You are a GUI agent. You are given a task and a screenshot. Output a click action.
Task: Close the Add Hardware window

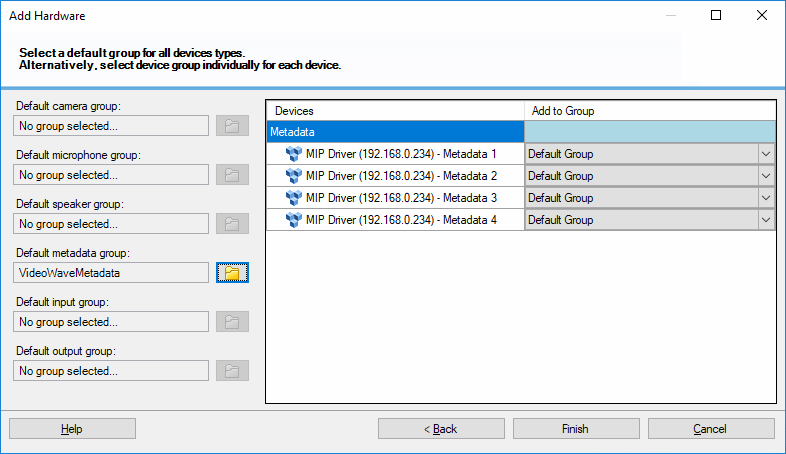(761, 16)
